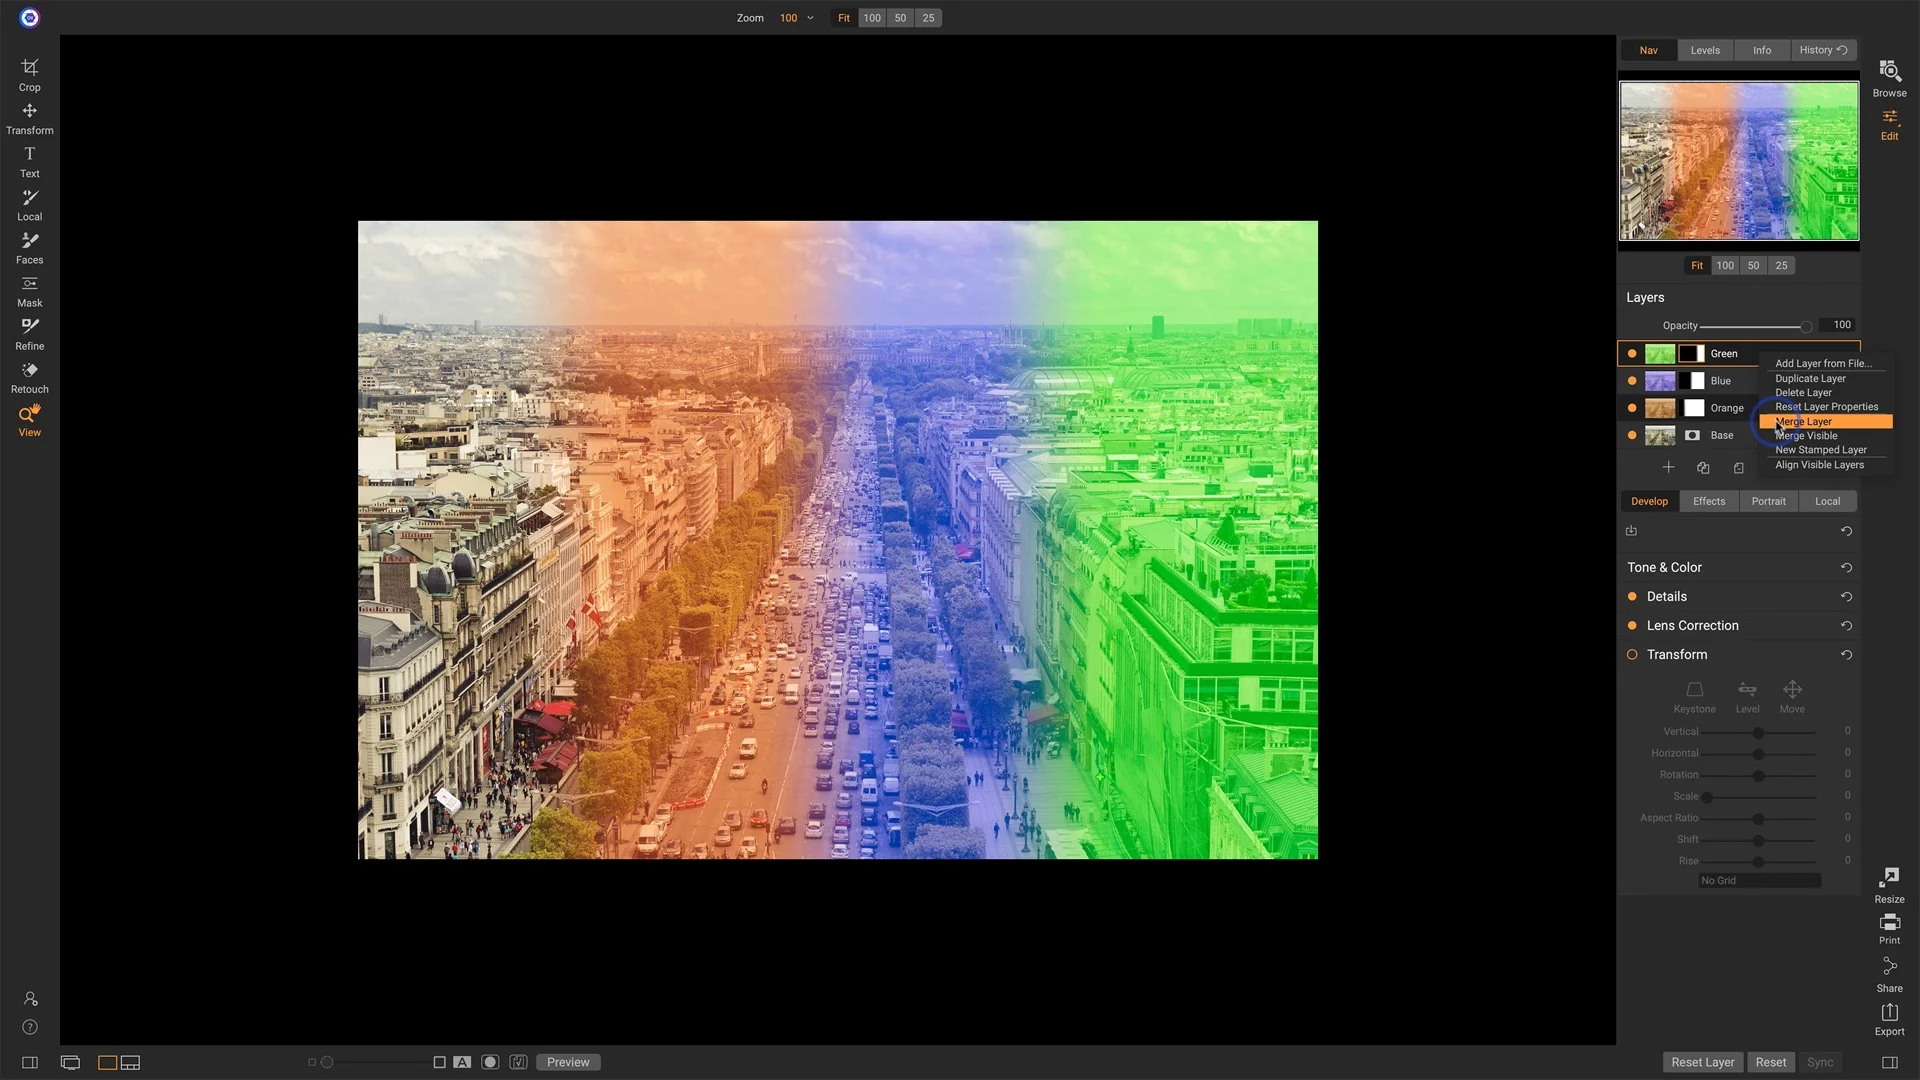The height and width of the screenshot is (1080, 1920).
Task: Select the View zoom tool
Action: point(30,421)
